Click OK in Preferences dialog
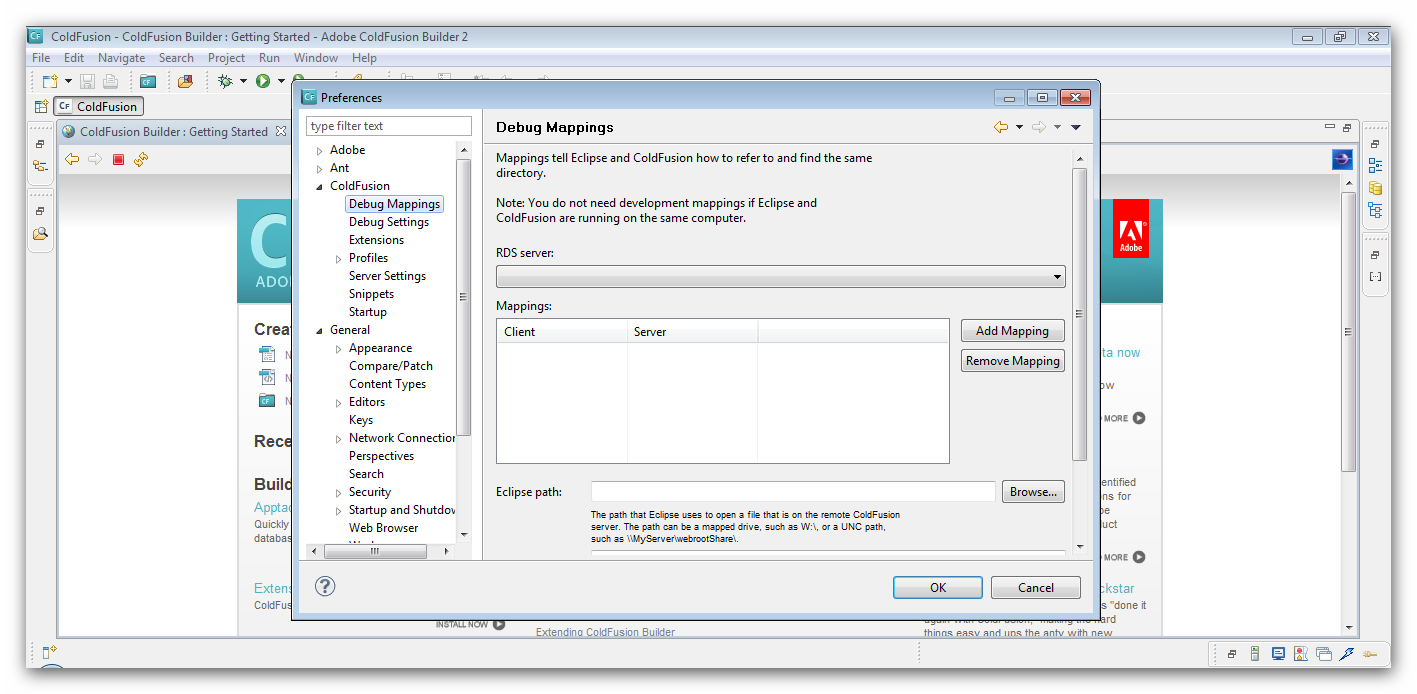The image size is (1417, 694). (938, 588)
